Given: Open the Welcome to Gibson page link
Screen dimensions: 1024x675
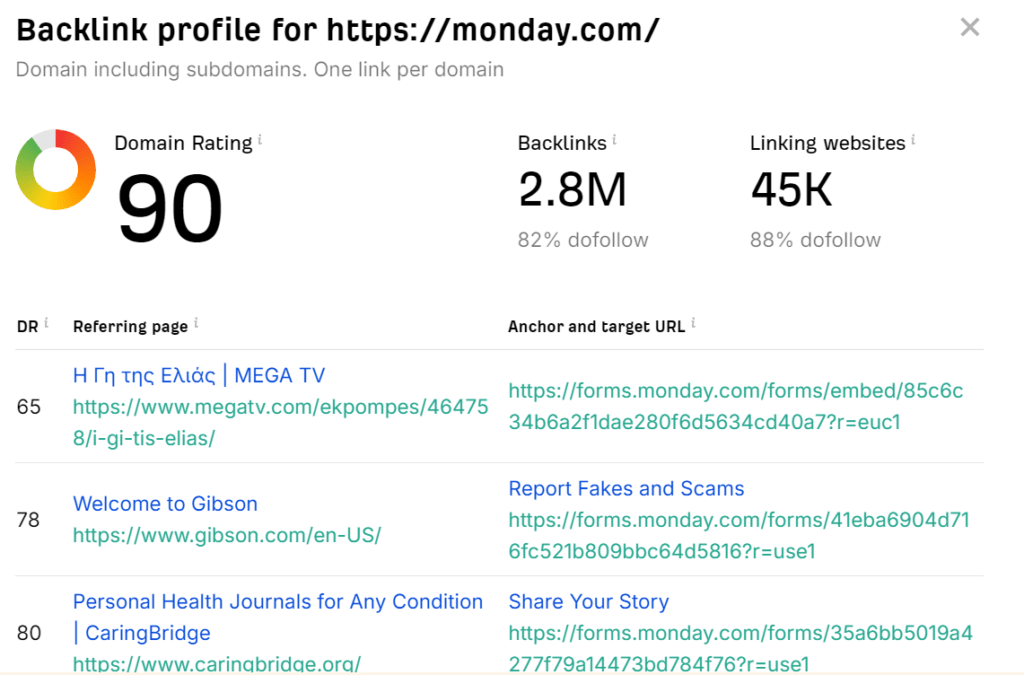Looking at the screenshot, I should pos(165,504).
